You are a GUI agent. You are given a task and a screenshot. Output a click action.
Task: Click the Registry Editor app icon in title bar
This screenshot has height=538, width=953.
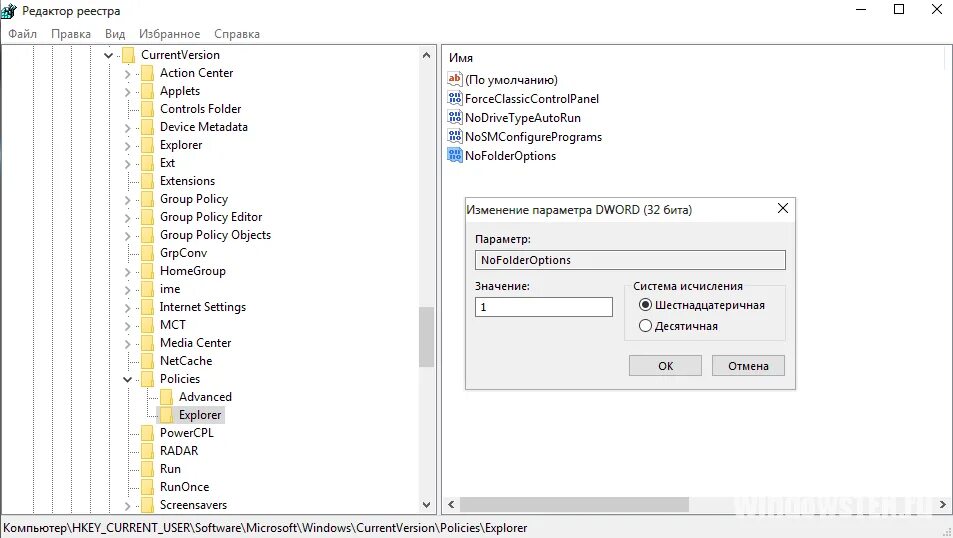(x=9, y=11)
